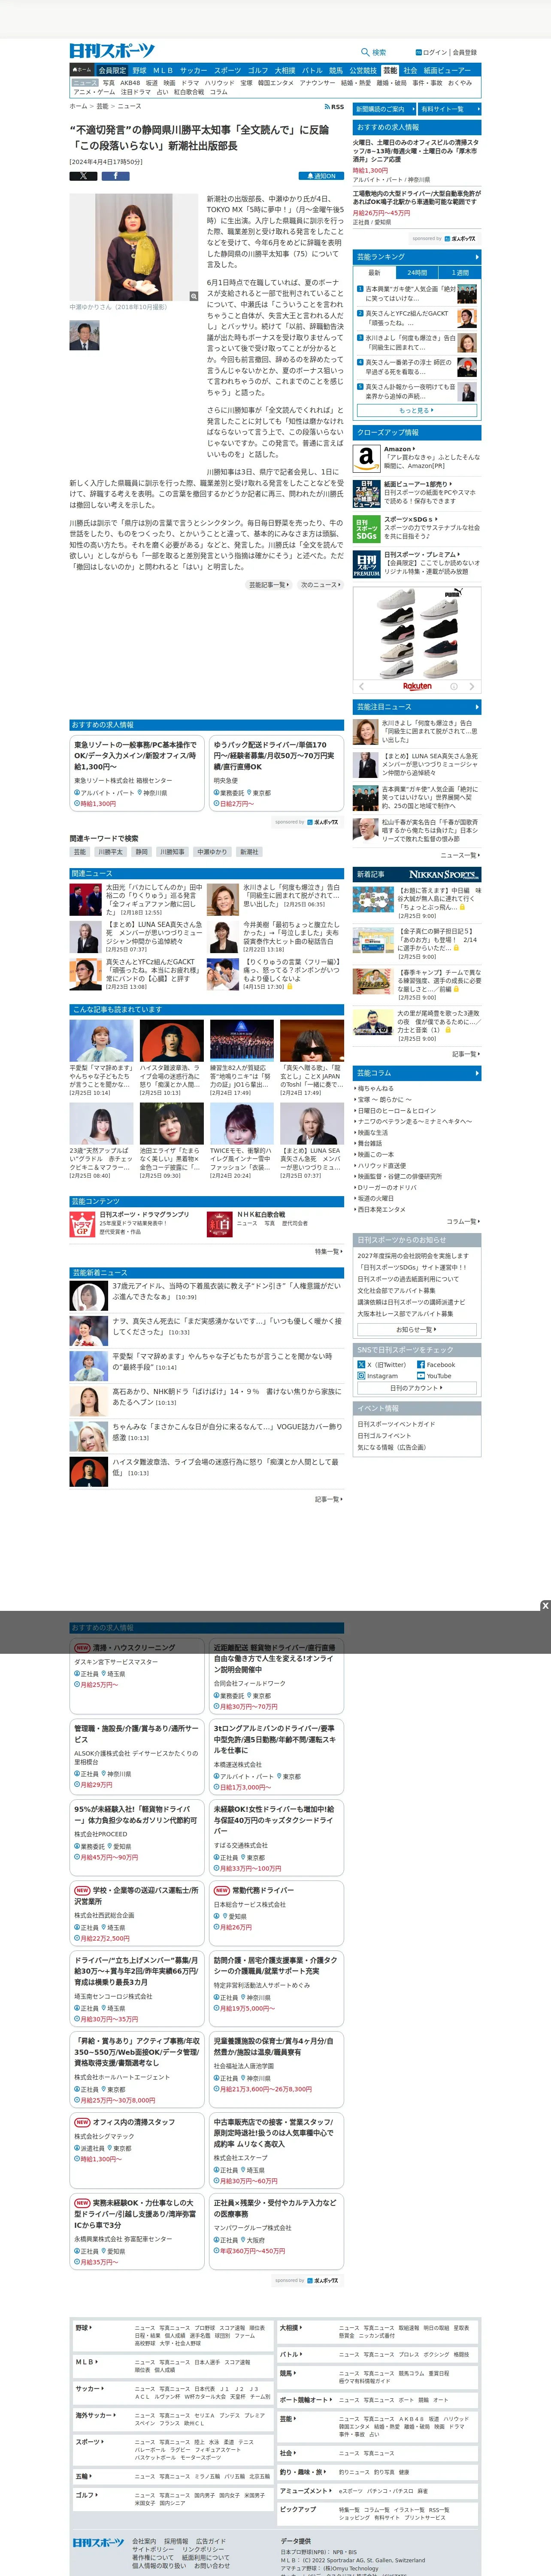Share the article via the Facebook button

[x=115, y=175]
